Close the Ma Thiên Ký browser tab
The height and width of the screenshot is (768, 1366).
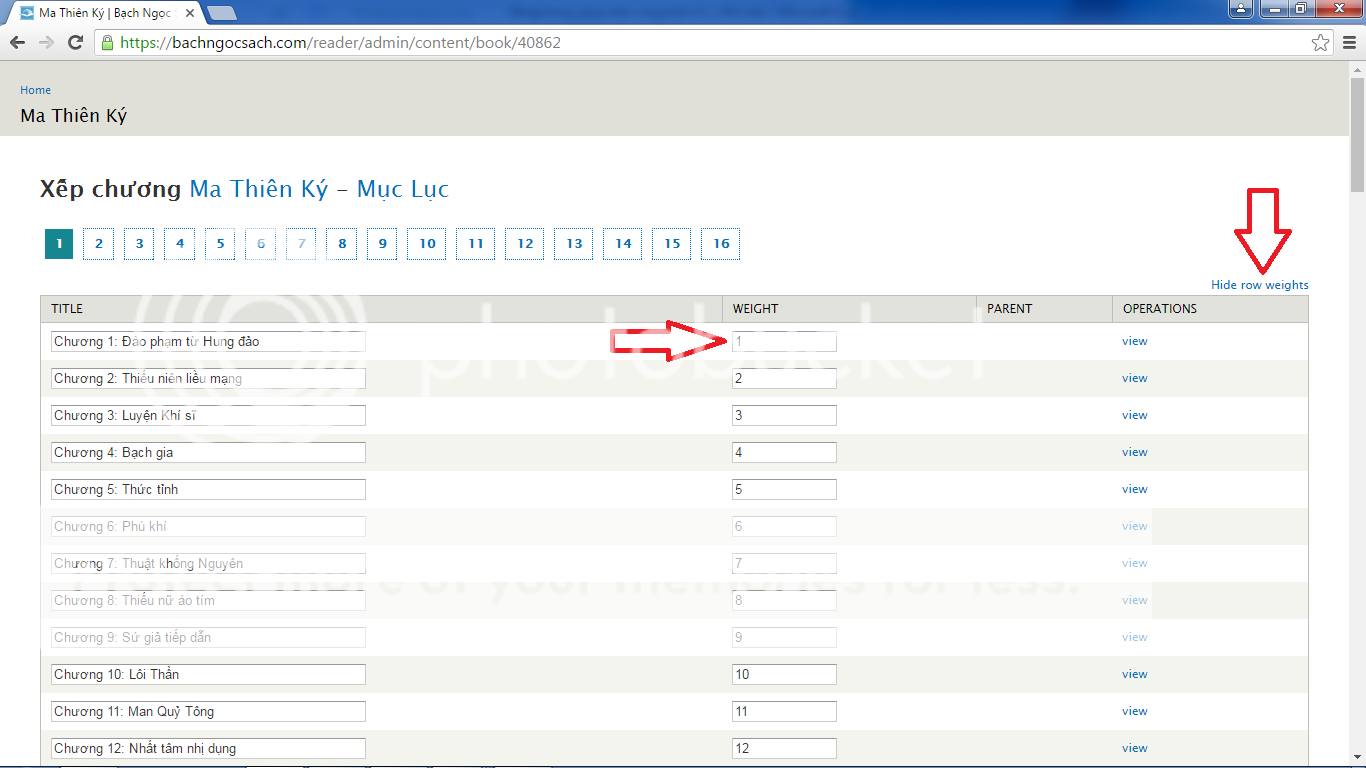[x=190, y=13]
